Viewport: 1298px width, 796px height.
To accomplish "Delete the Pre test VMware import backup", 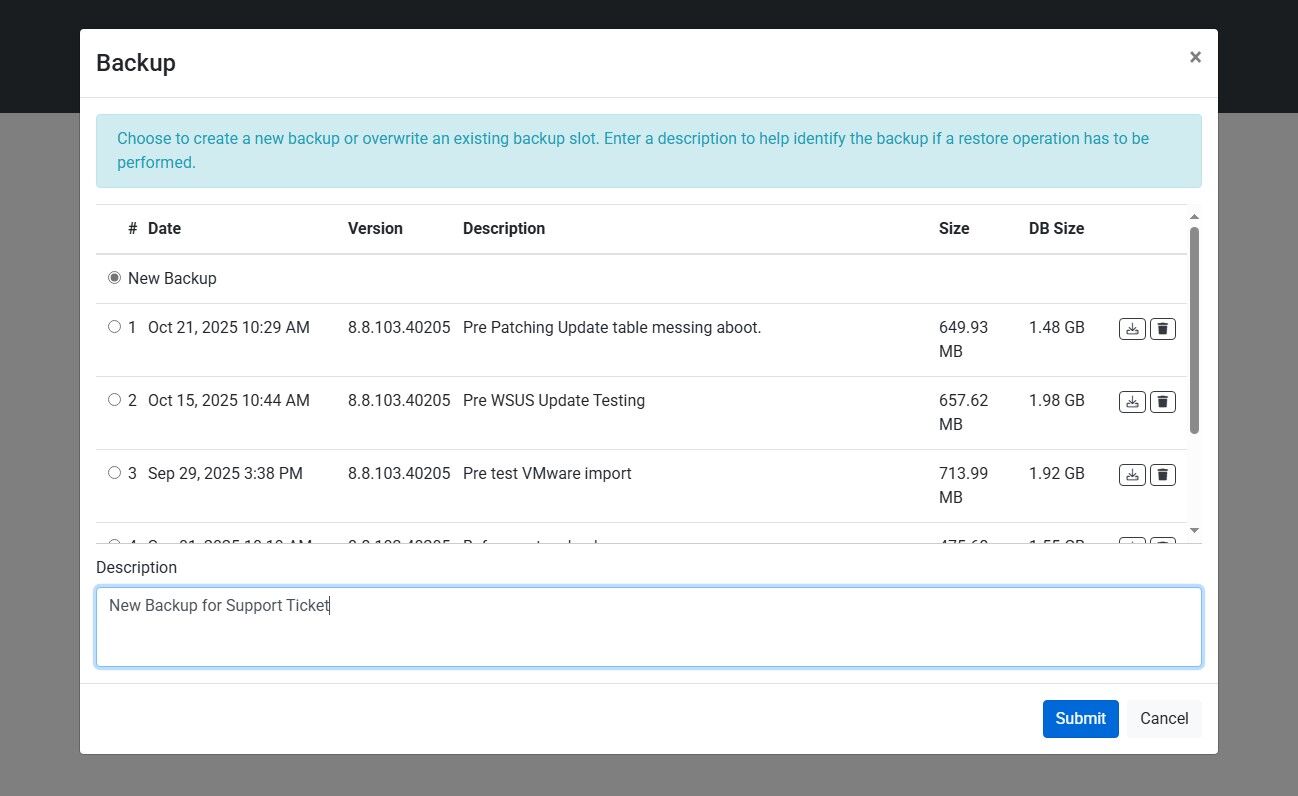I will point(1162,475).
